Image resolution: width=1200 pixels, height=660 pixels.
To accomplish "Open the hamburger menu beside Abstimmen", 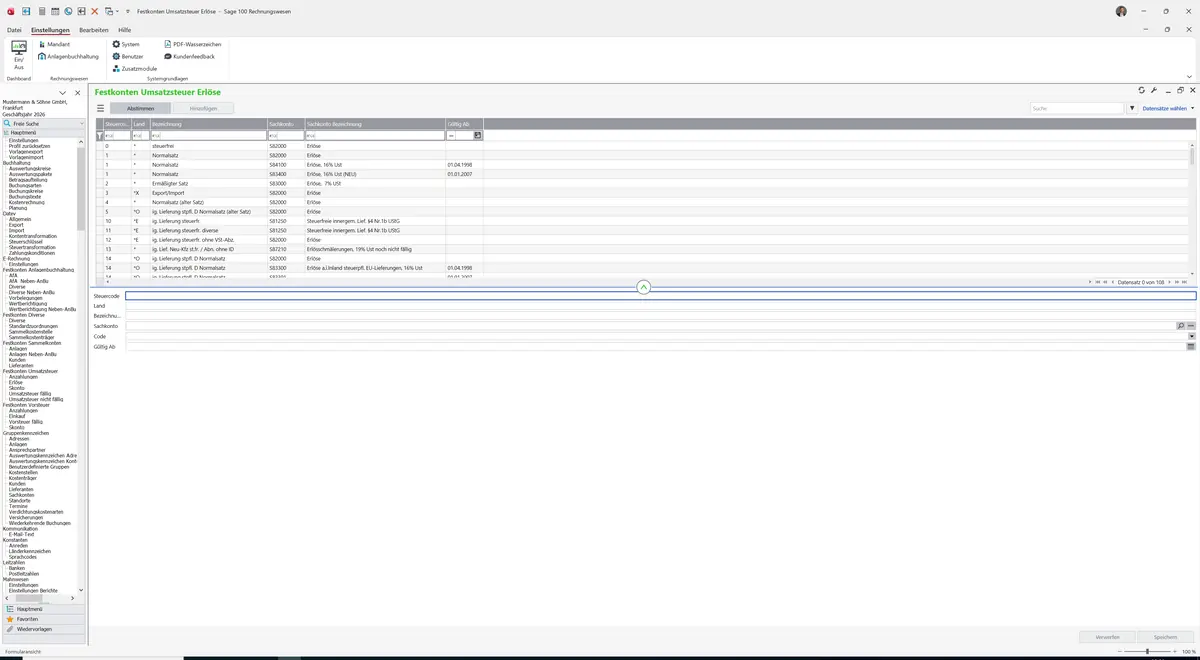I will (x=100, y=108).
